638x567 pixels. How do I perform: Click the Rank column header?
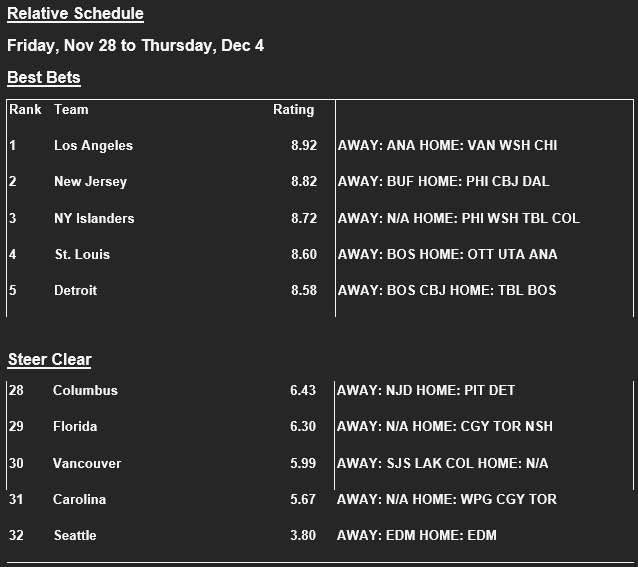[x=25, y=109]
